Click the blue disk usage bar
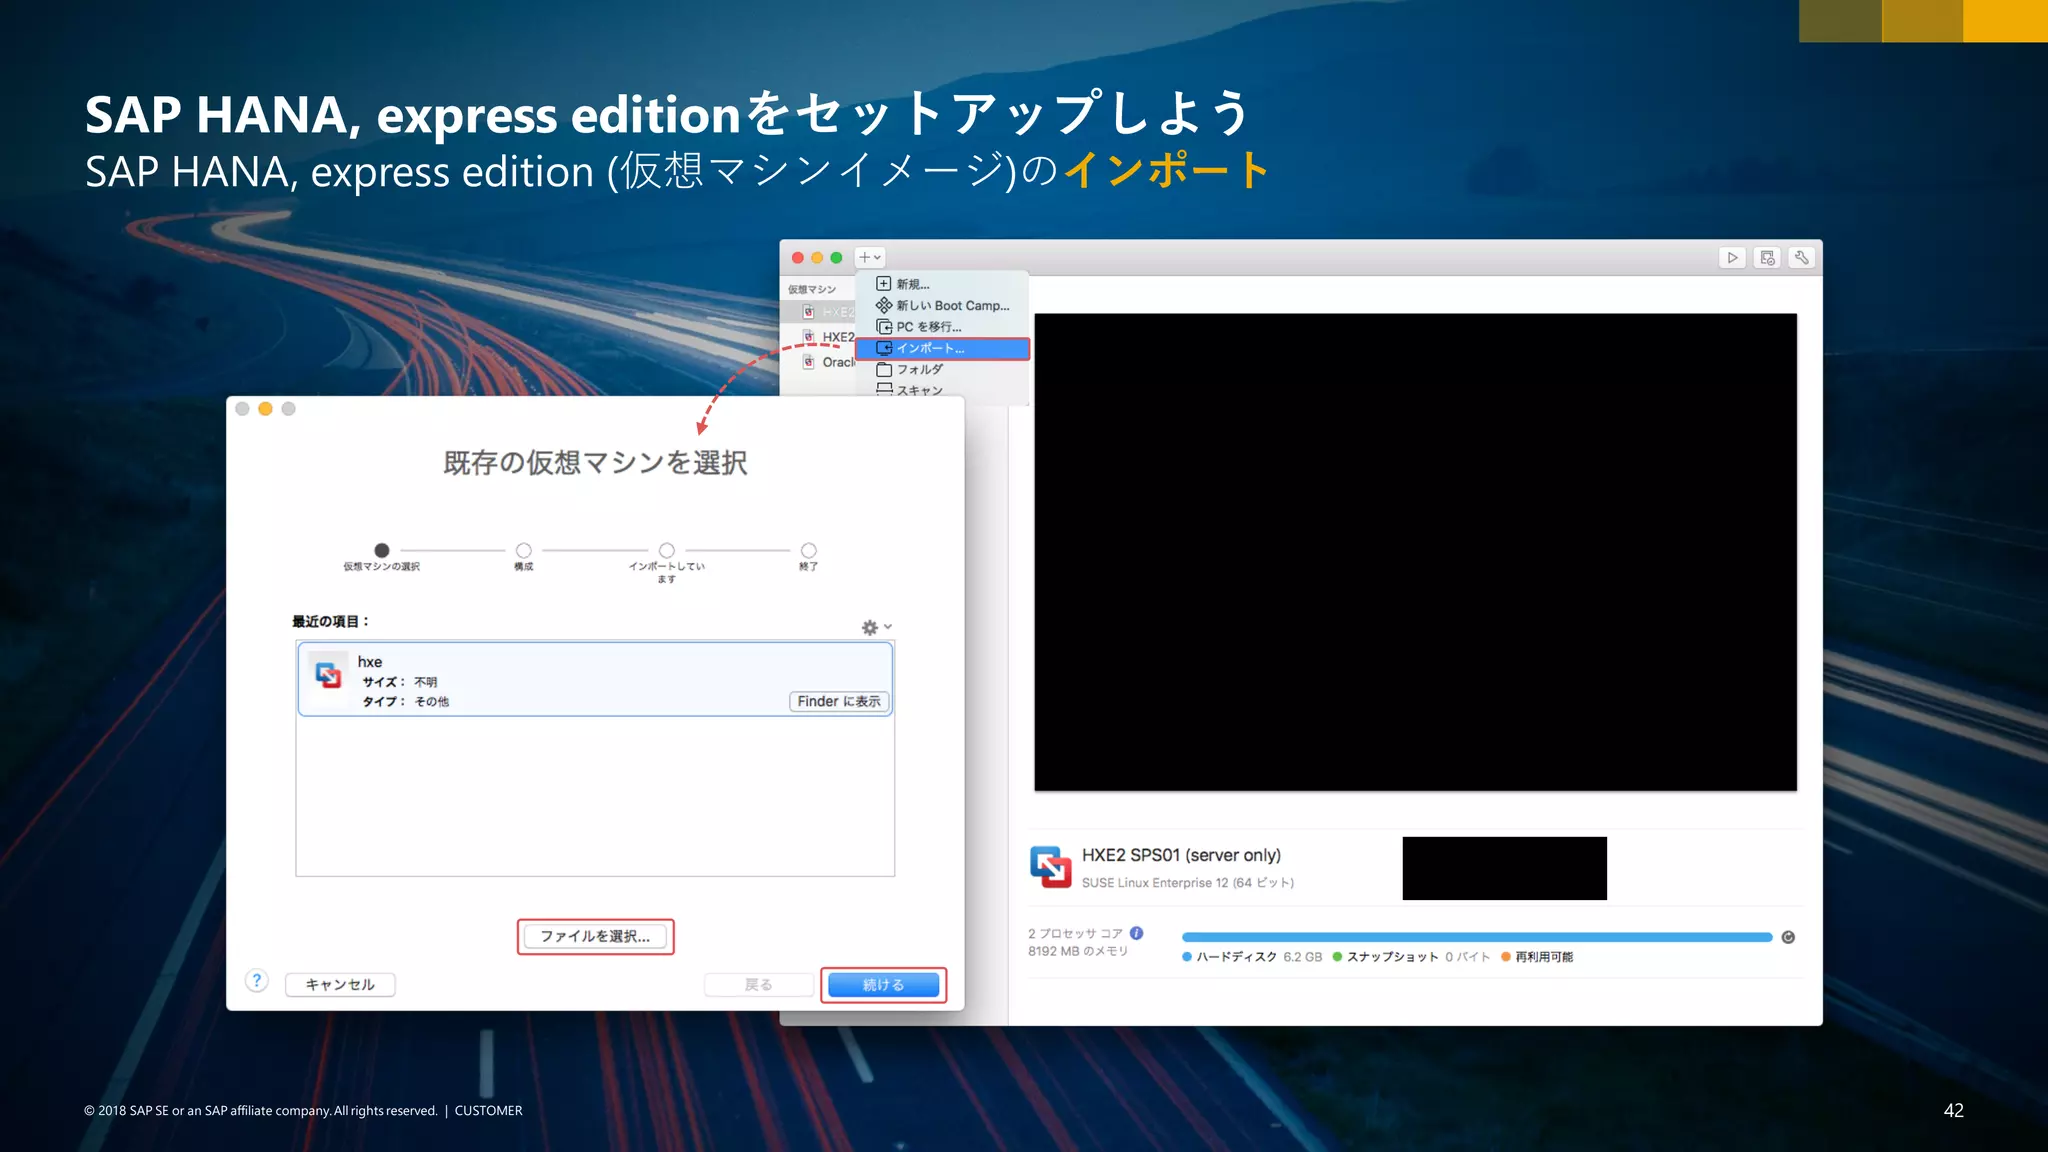This screenshot has height=1152, width=2048. click(1477, 937)
